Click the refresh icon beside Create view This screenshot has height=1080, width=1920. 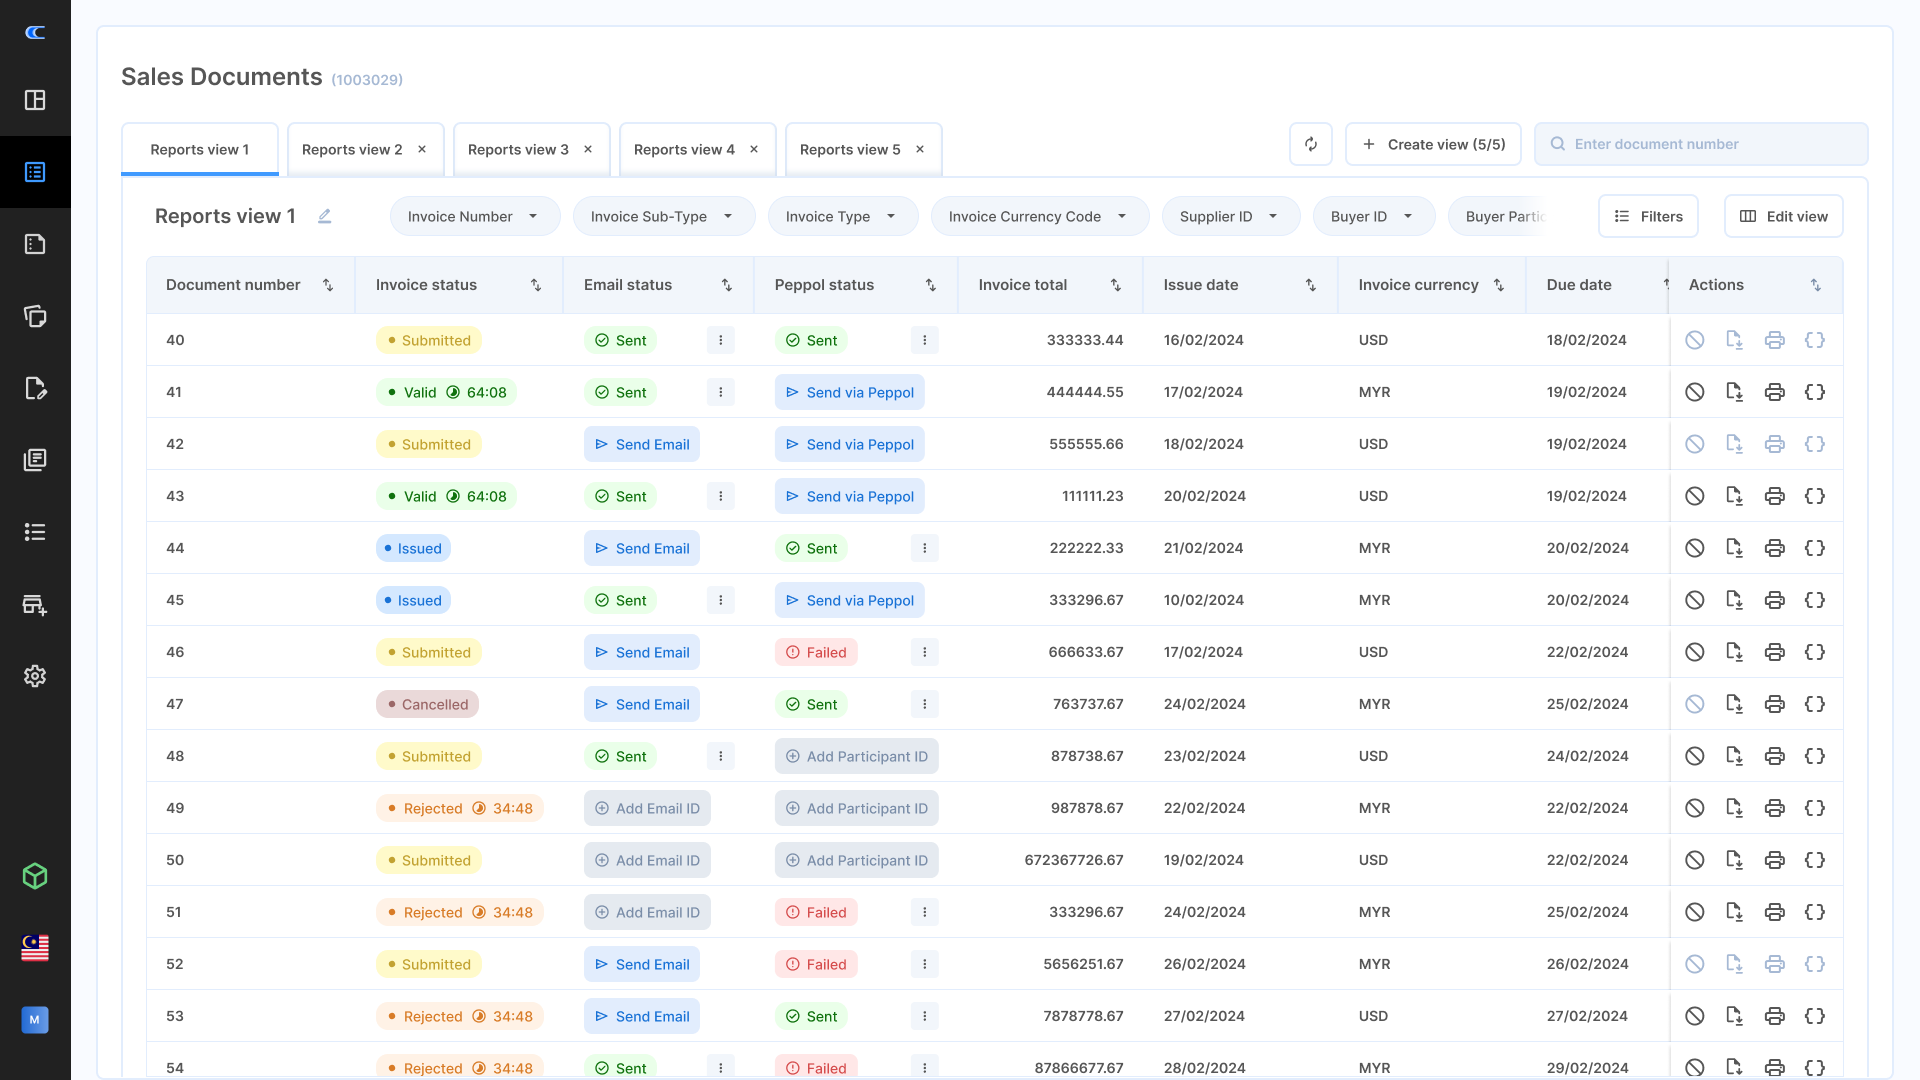coord(1310,144)
